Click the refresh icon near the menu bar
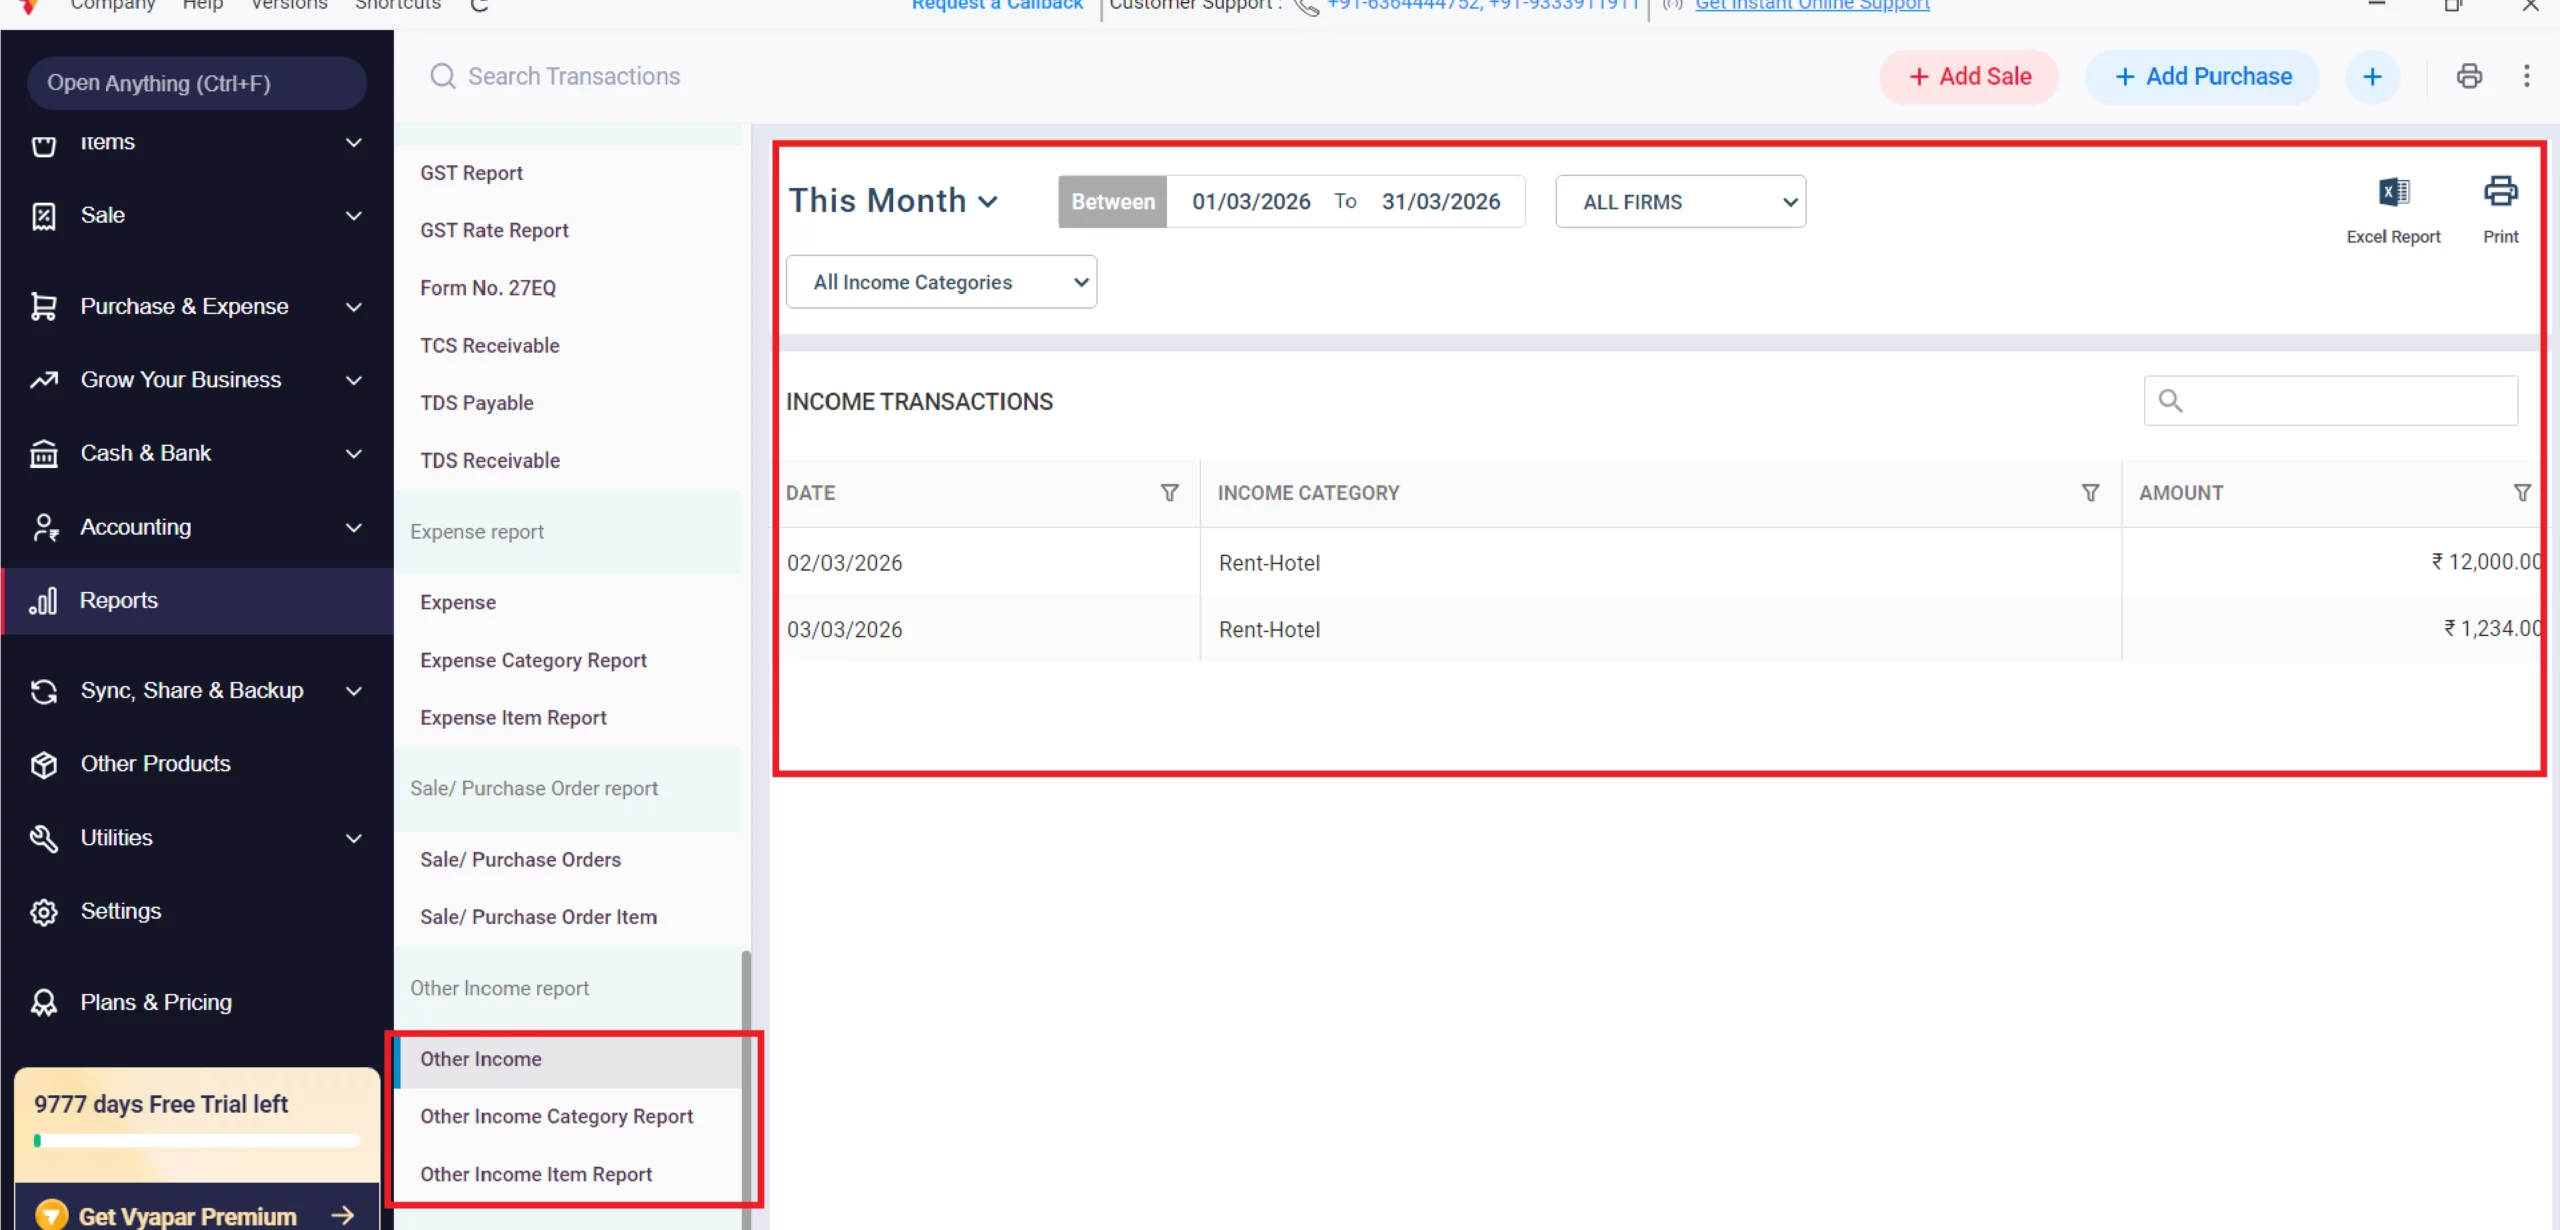 pyautogui.click(x=478, y=4)
